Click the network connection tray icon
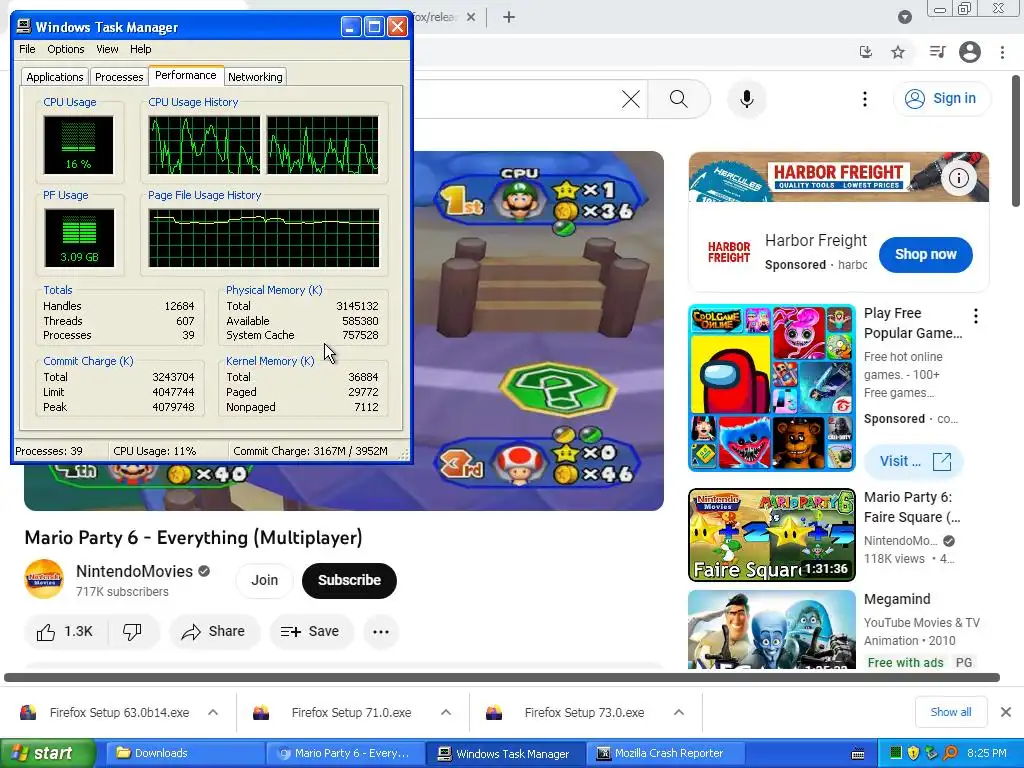This screenshot has width=1024, height=768. [x=932, y=753]
